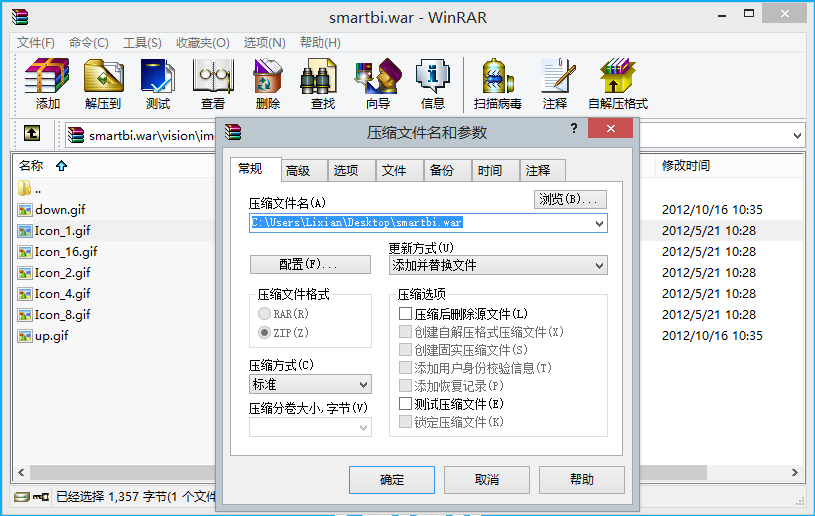Open the 选项(N) menu
The height and width of the screenshot is (516, 815).
click(x=265, y=43)
